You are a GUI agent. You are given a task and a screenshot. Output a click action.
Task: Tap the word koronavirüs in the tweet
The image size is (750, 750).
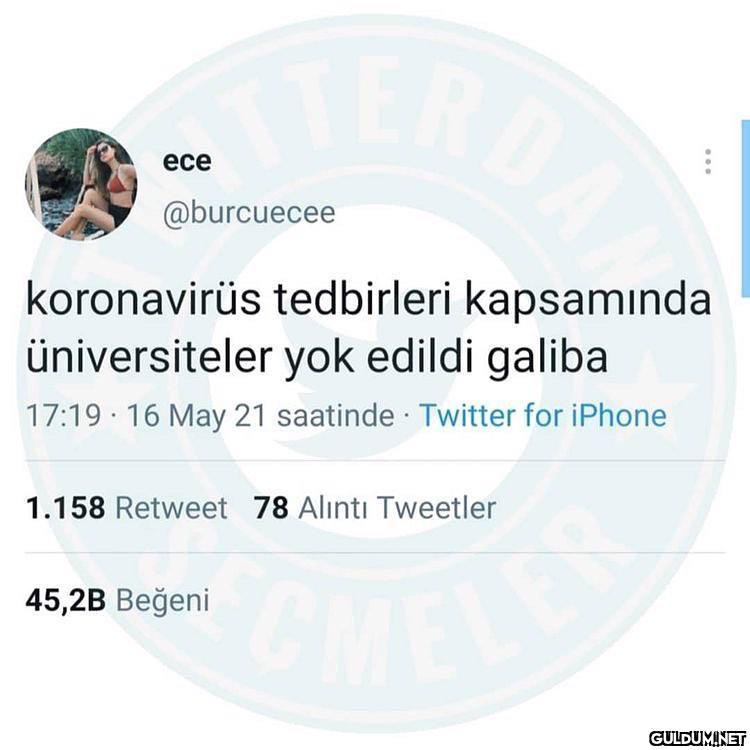(x=143, y=301)
